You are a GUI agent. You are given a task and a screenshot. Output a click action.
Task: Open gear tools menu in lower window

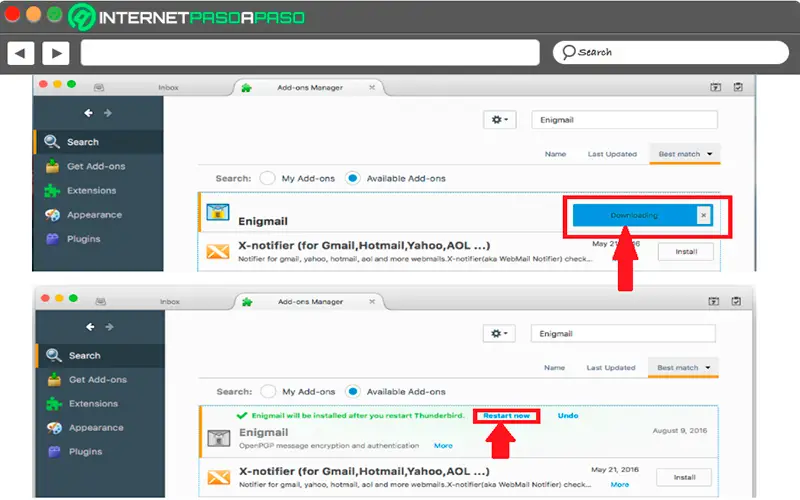(x=499, y=334)
